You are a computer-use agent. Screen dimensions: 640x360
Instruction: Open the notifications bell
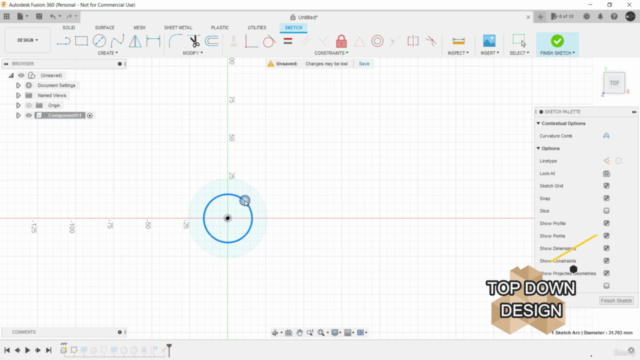pos(600,17)
